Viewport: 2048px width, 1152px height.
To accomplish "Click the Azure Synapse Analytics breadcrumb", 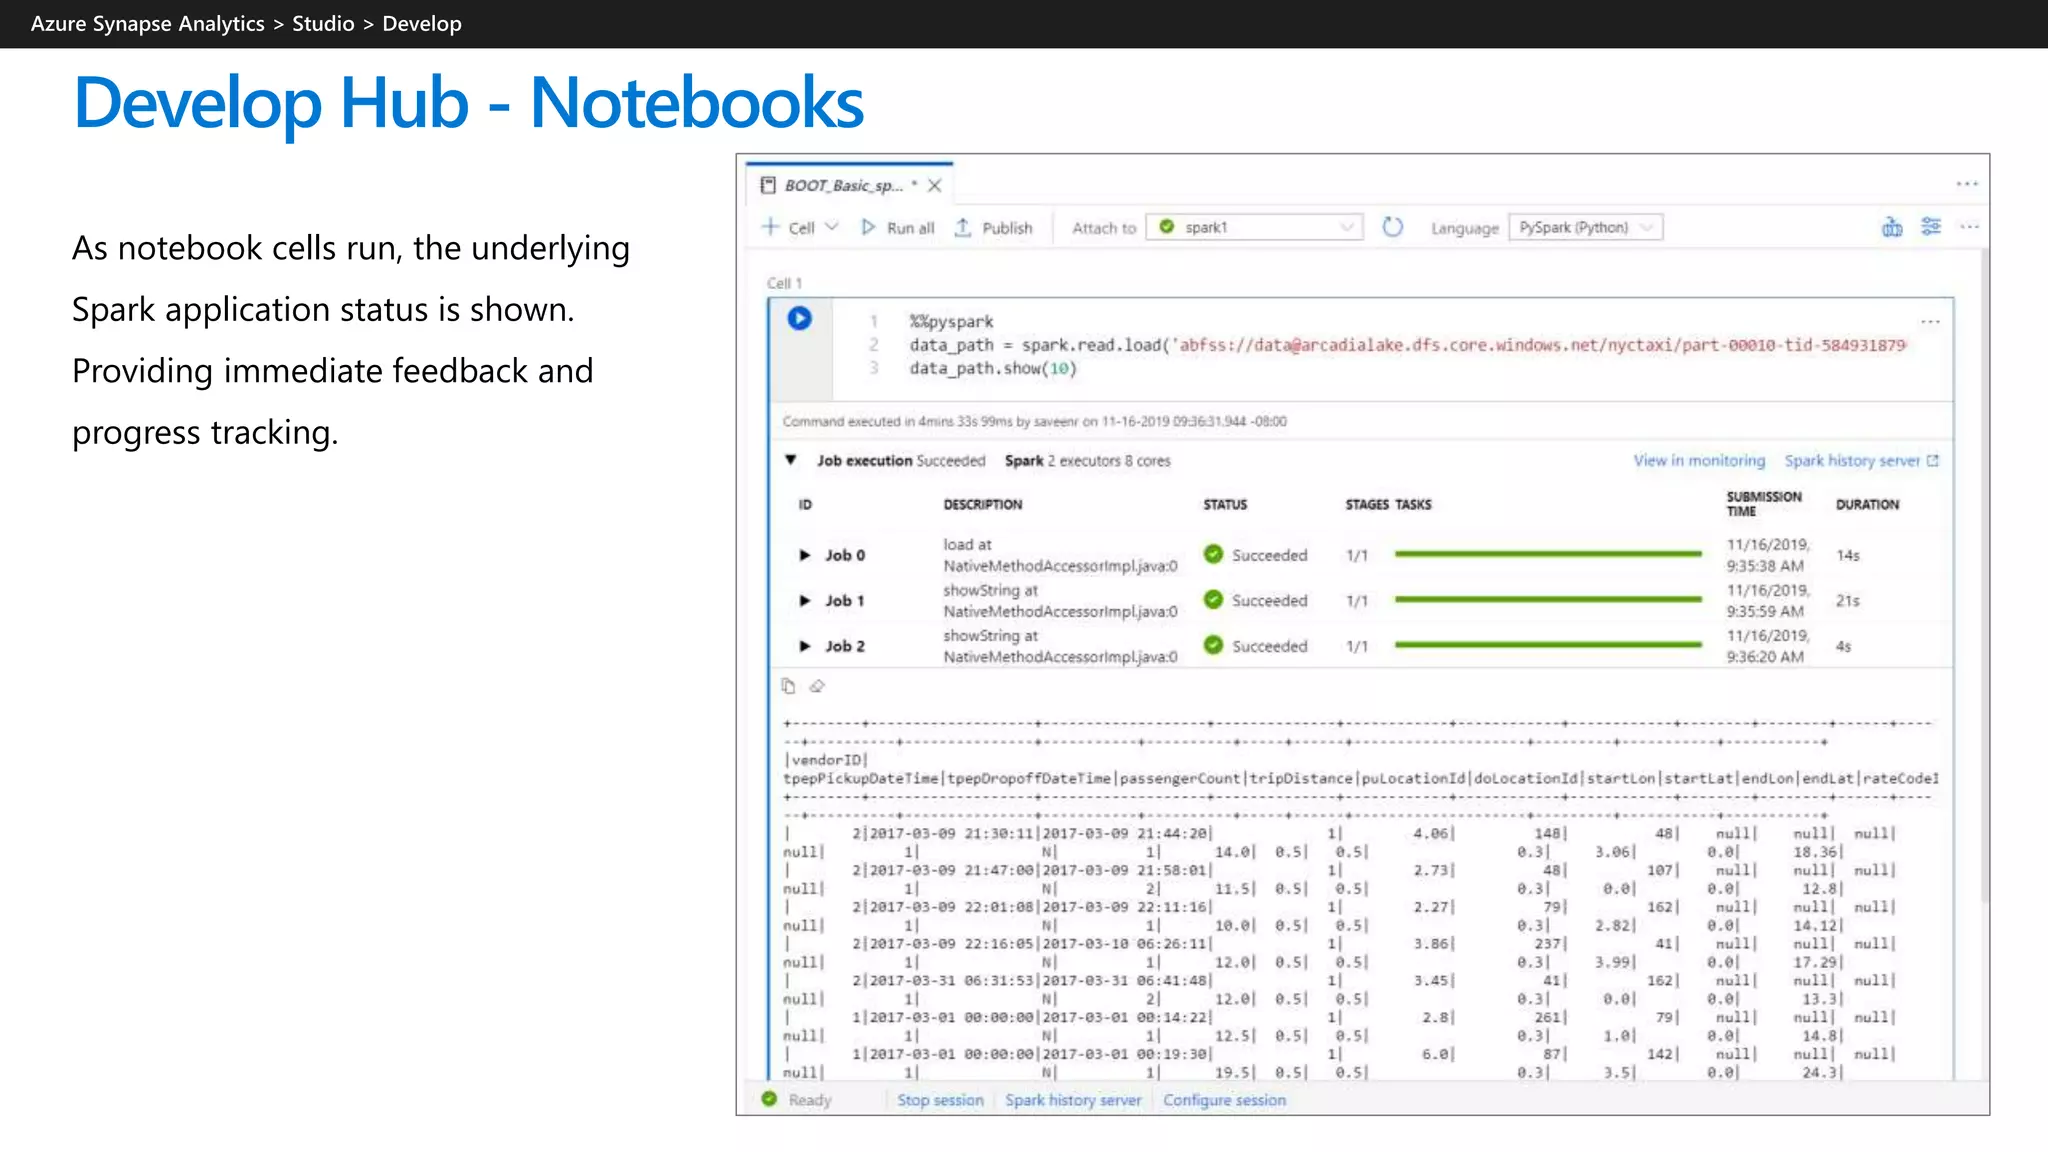I will coord(148,24).
